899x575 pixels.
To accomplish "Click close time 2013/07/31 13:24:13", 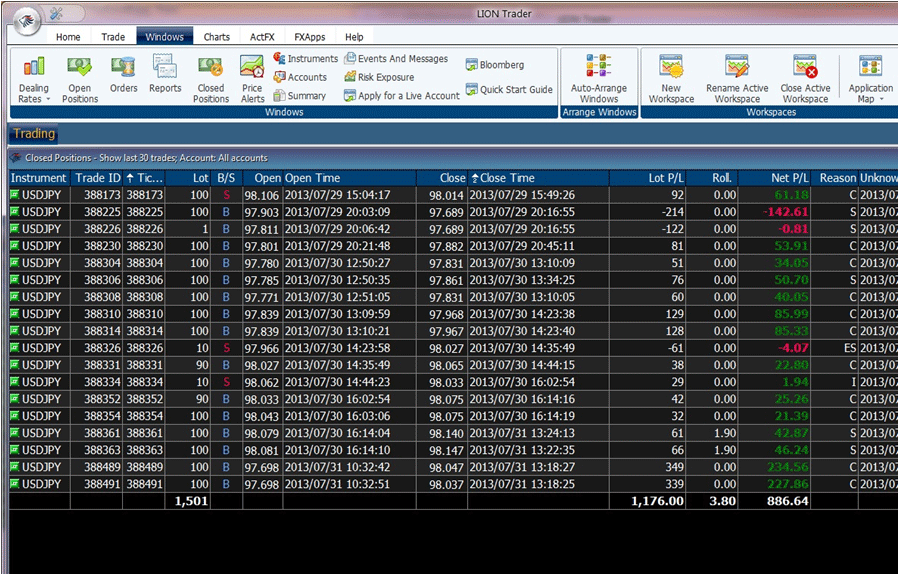I will (538, 433).
